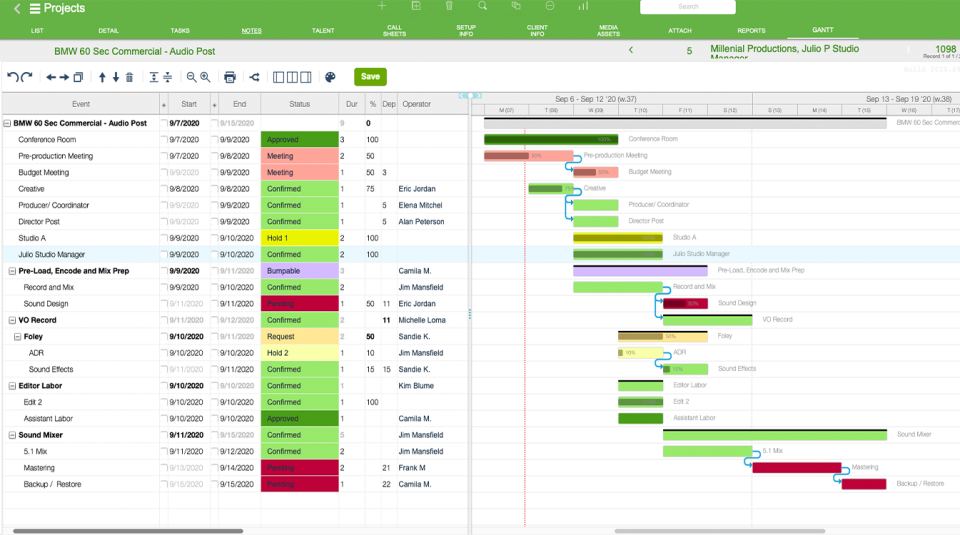Screen dimensions: 960x535
Task: Click the bar chart icon in header
Action: [583, 6]
